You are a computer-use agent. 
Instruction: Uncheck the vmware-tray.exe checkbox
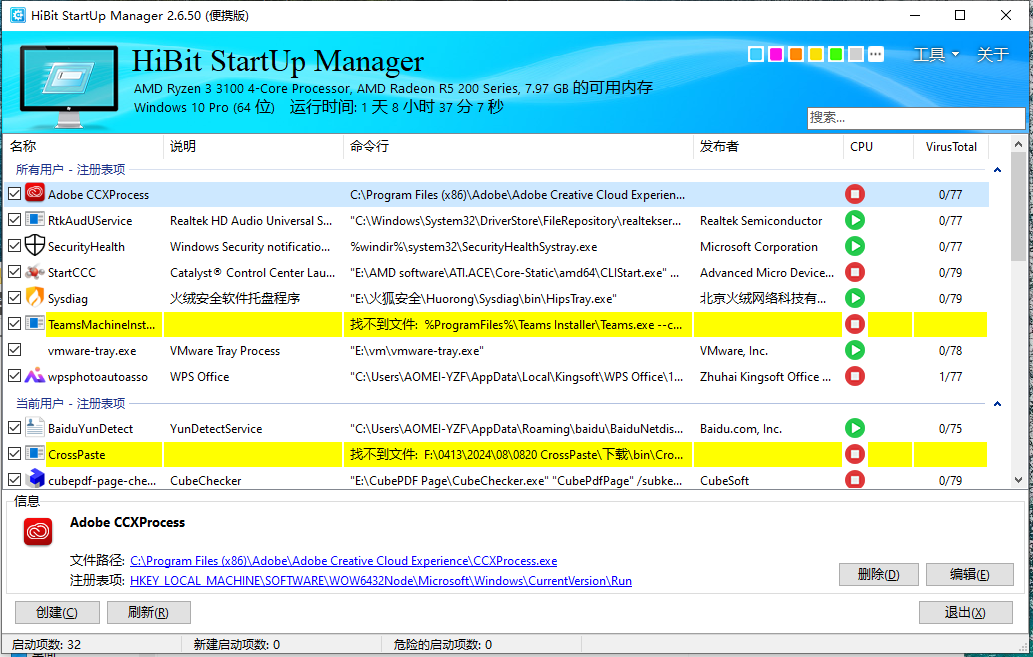[15, 350]
